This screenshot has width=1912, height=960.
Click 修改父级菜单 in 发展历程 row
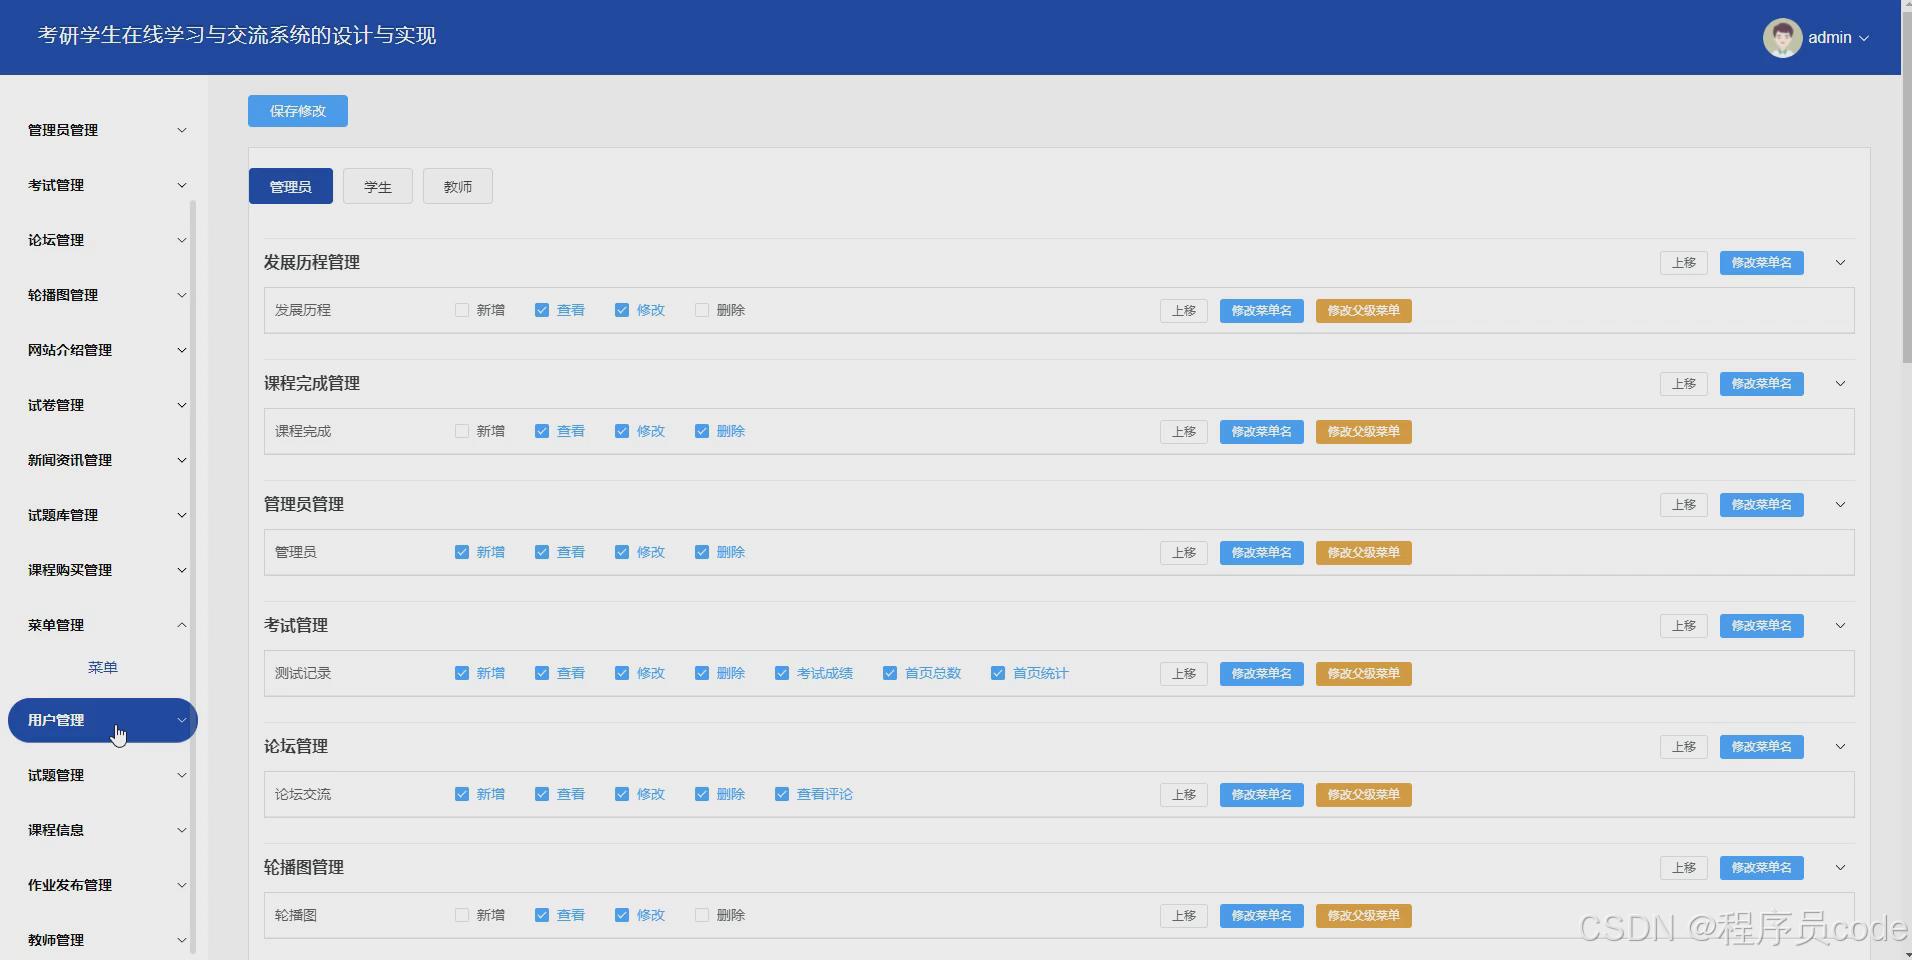1364,311
